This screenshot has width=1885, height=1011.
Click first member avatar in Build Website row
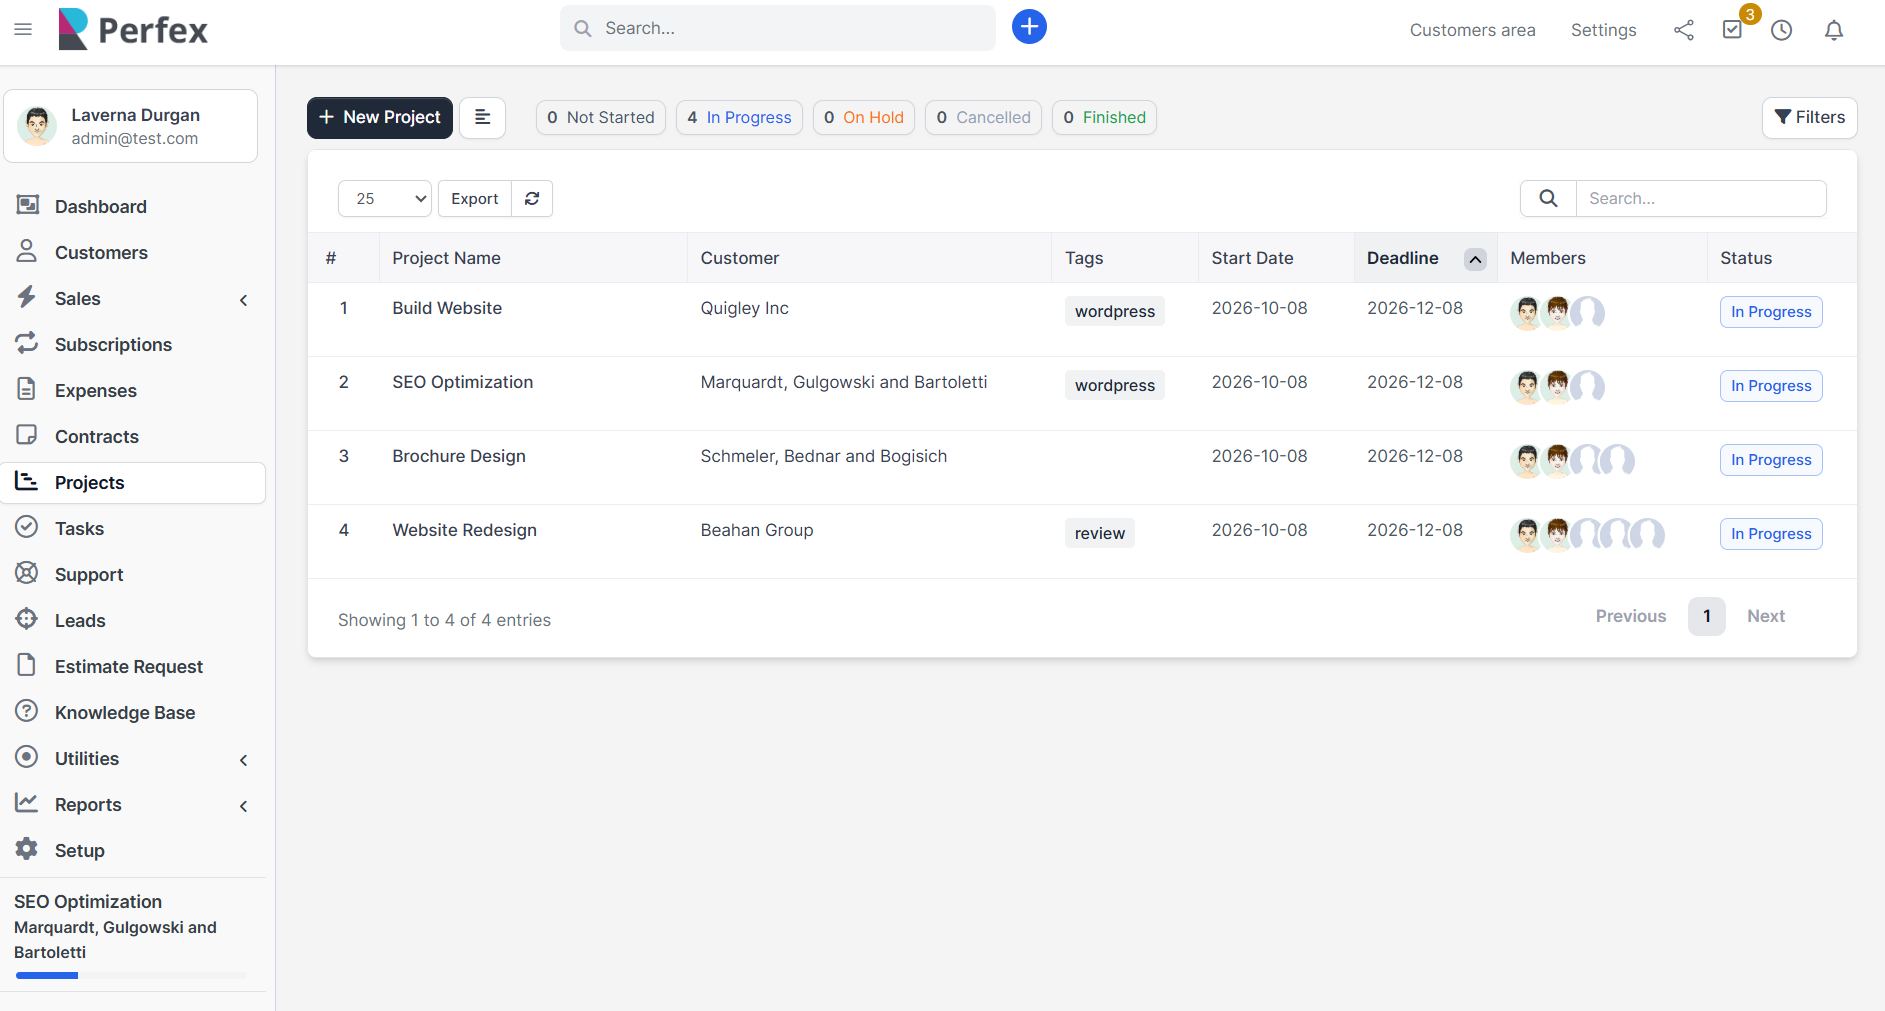(x=1526, y=312)
